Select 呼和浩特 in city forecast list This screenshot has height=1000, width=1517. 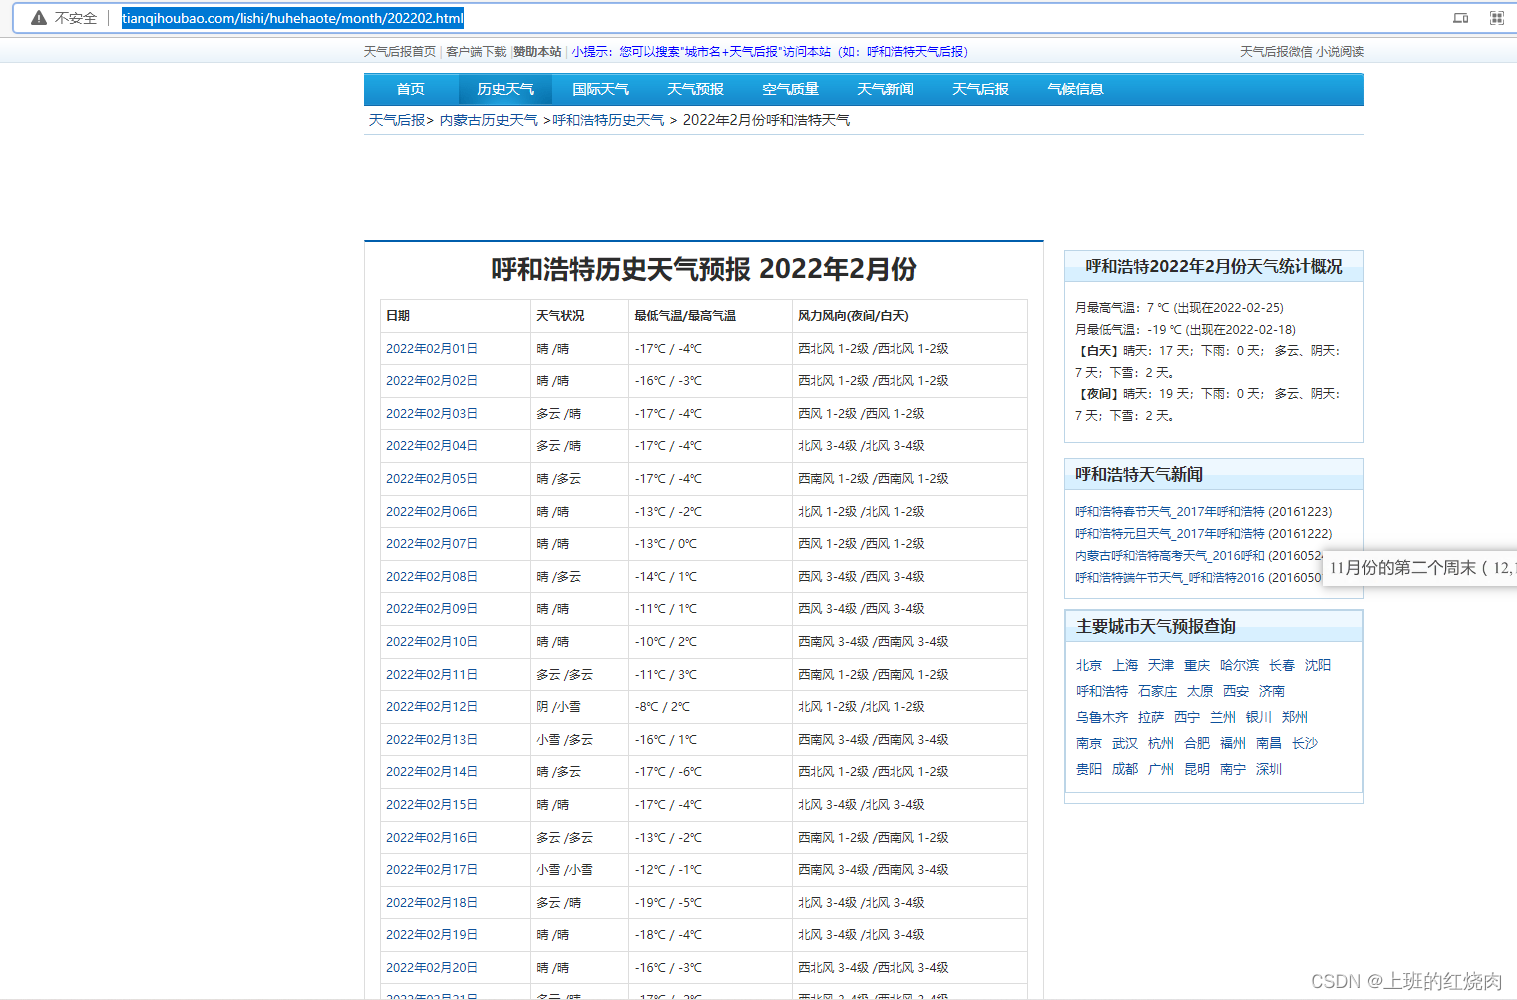coord(1102,691)
